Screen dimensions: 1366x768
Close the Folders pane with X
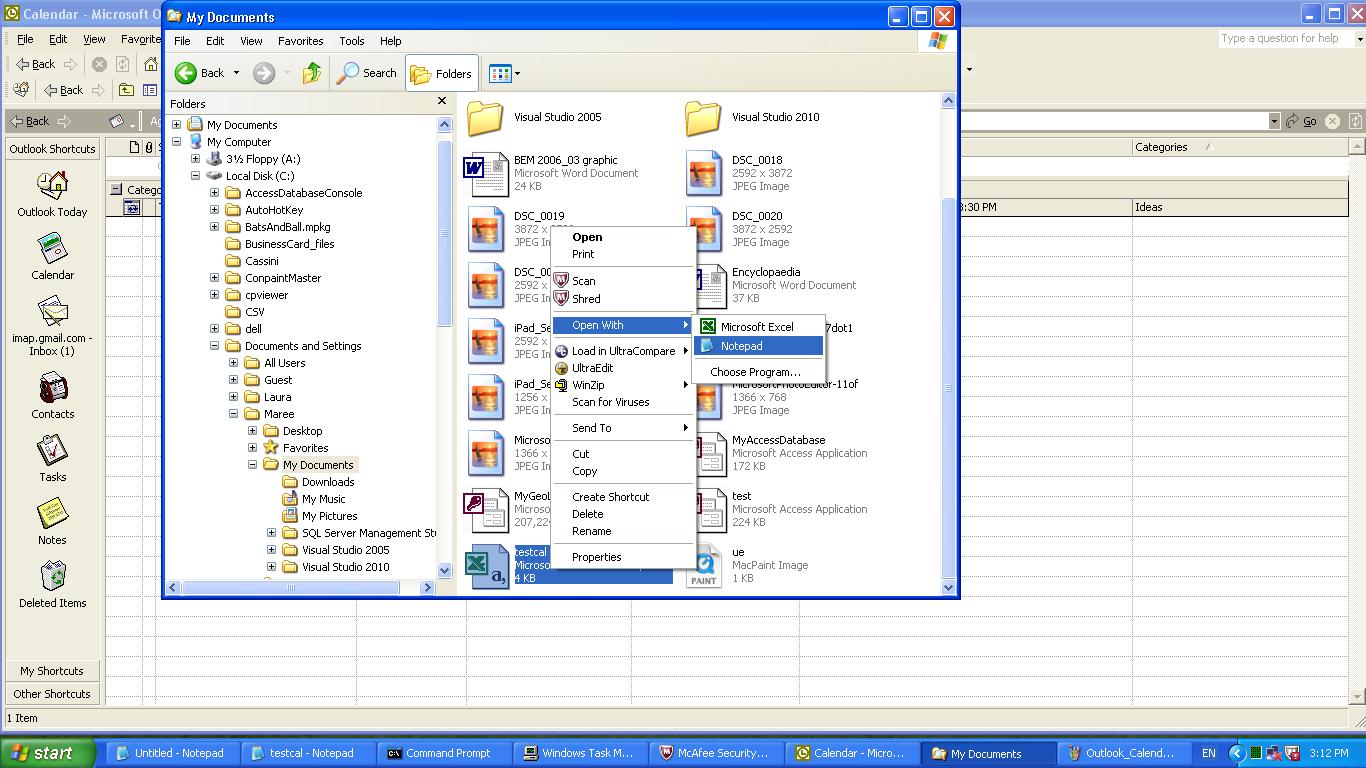(442, 101)
